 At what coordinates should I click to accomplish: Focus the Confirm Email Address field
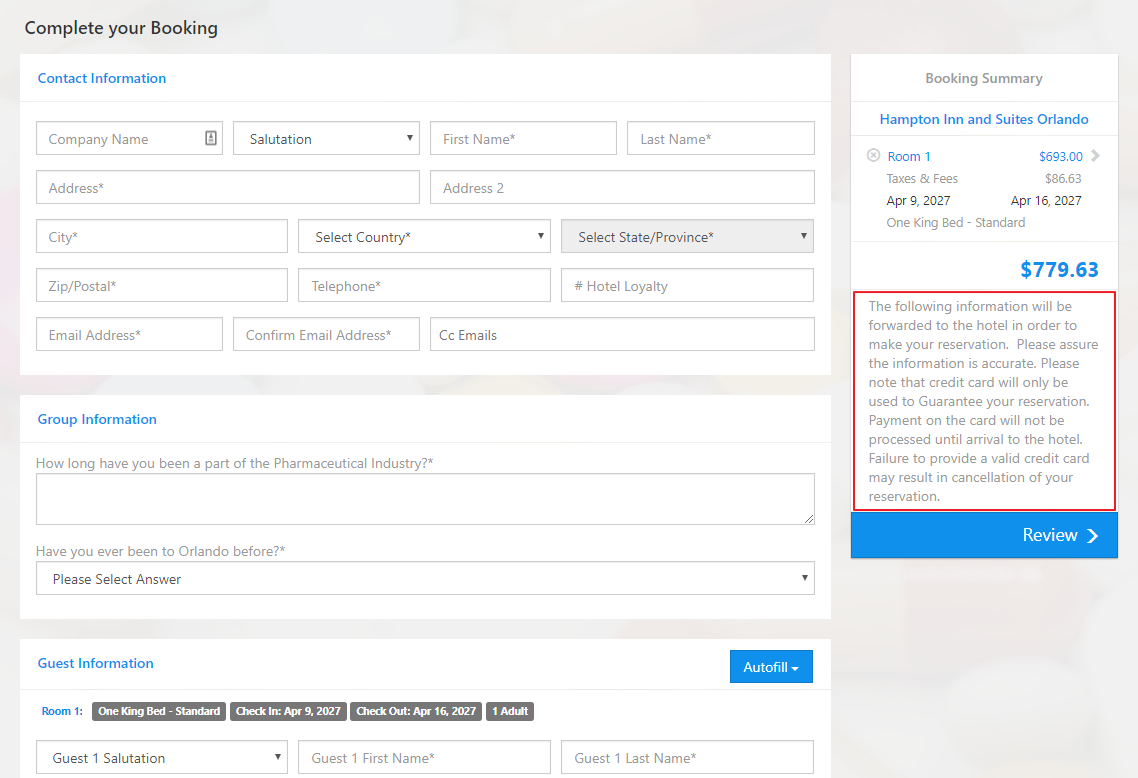pos(327,335)
